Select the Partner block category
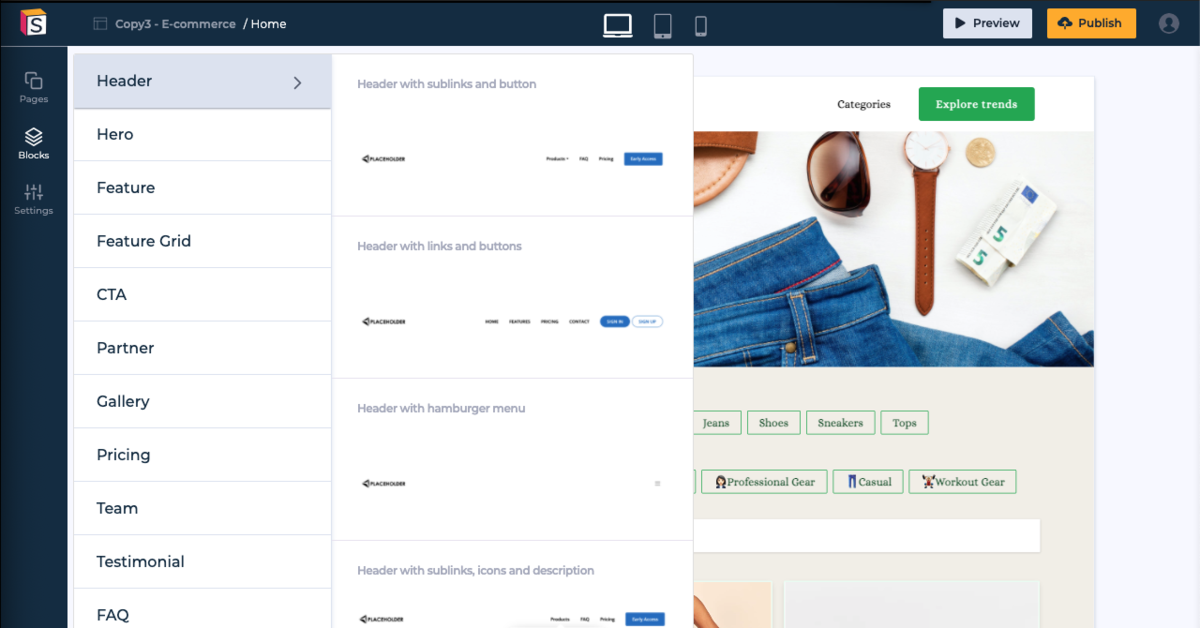1200x628 pixels. tap(202, 348)
